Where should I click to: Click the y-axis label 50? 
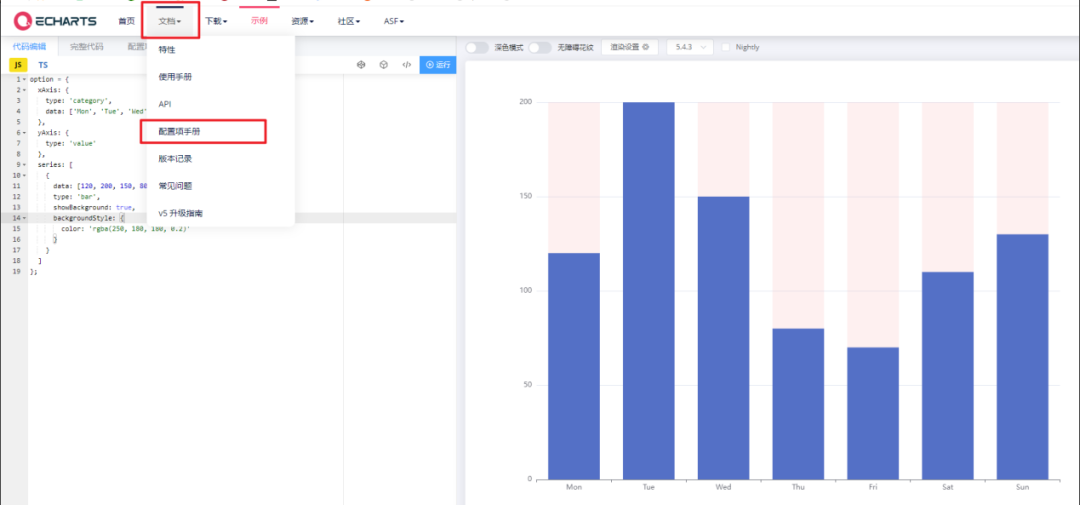point(528,385)
